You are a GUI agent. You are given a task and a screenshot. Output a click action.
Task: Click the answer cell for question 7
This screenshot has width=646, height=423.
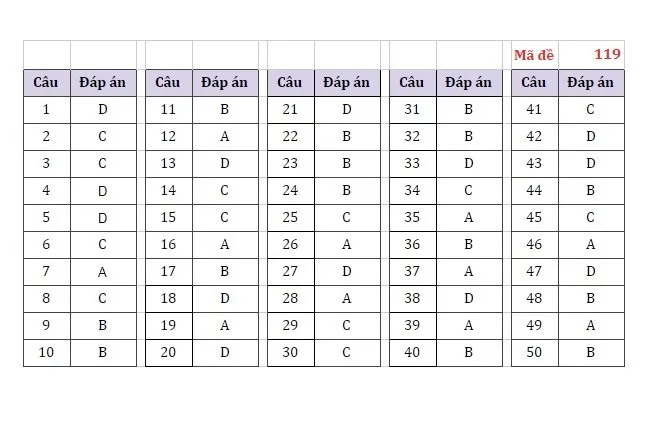pyautogui.click(x=103, y=272)
